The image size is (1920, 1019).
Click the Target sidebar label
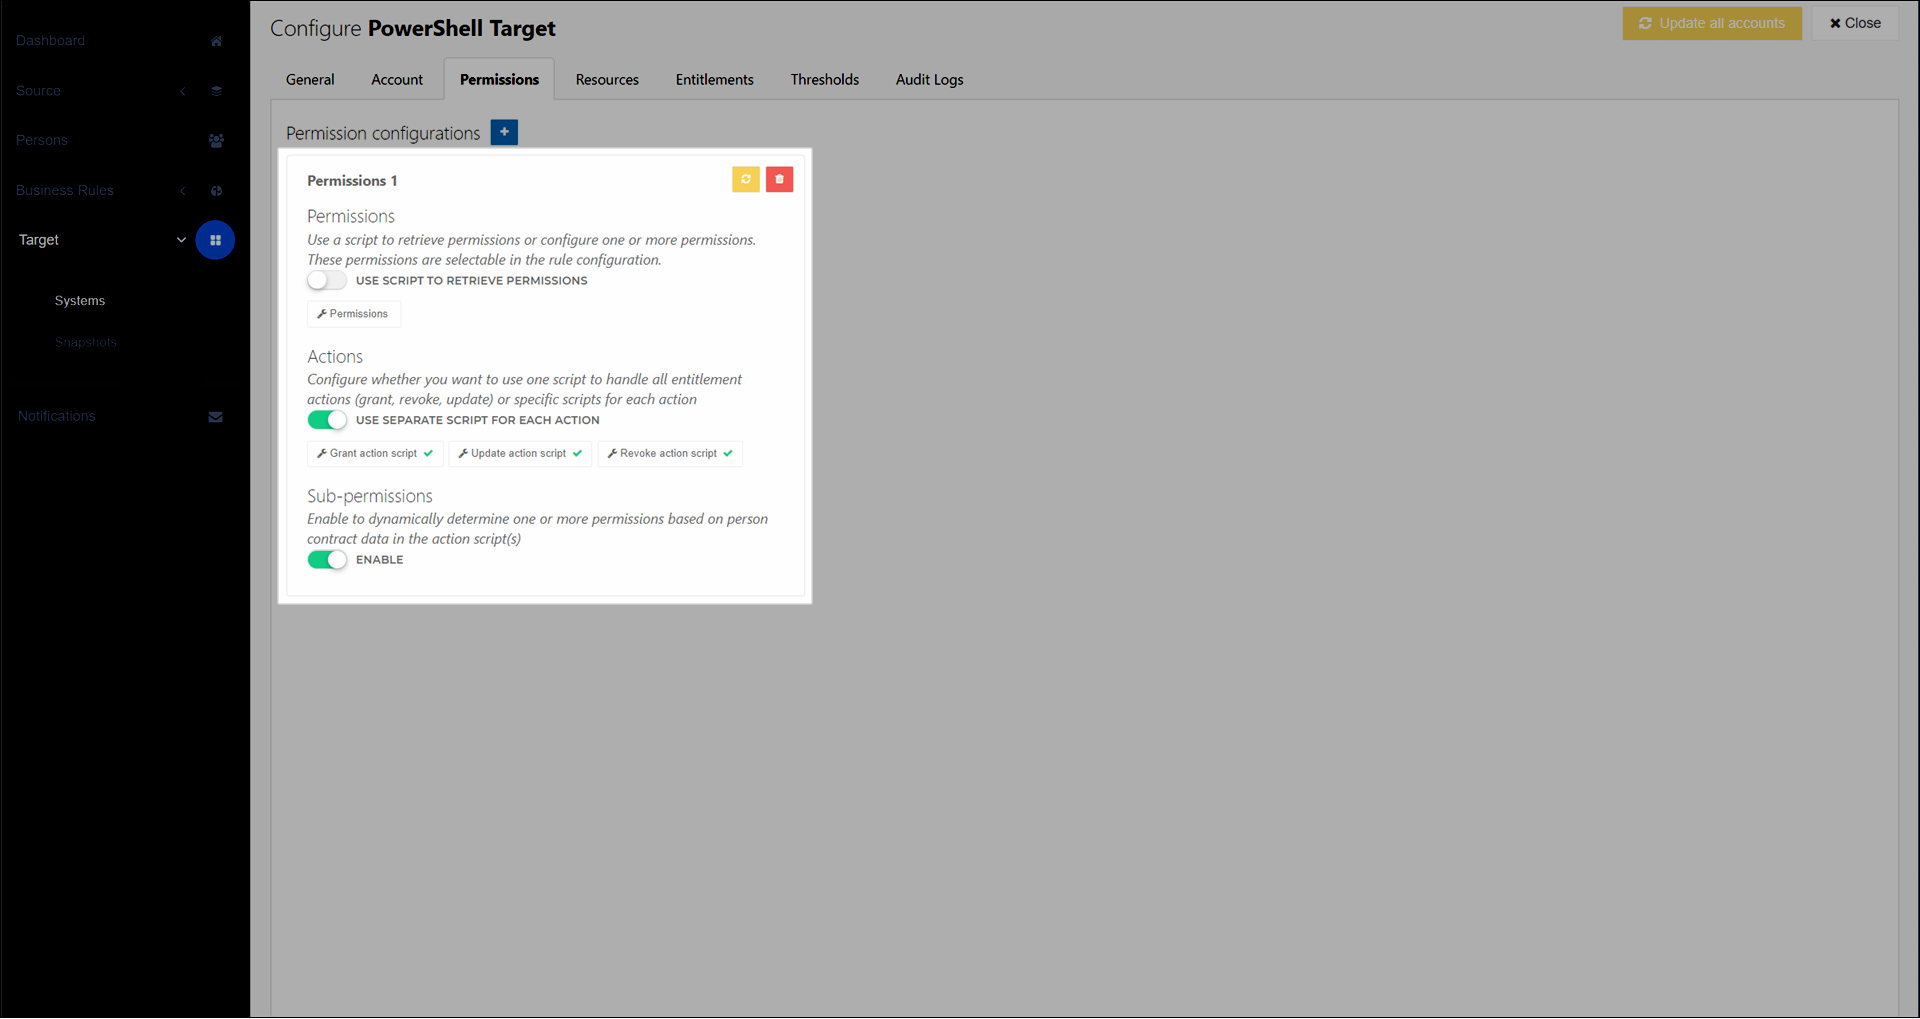[39, 240]
